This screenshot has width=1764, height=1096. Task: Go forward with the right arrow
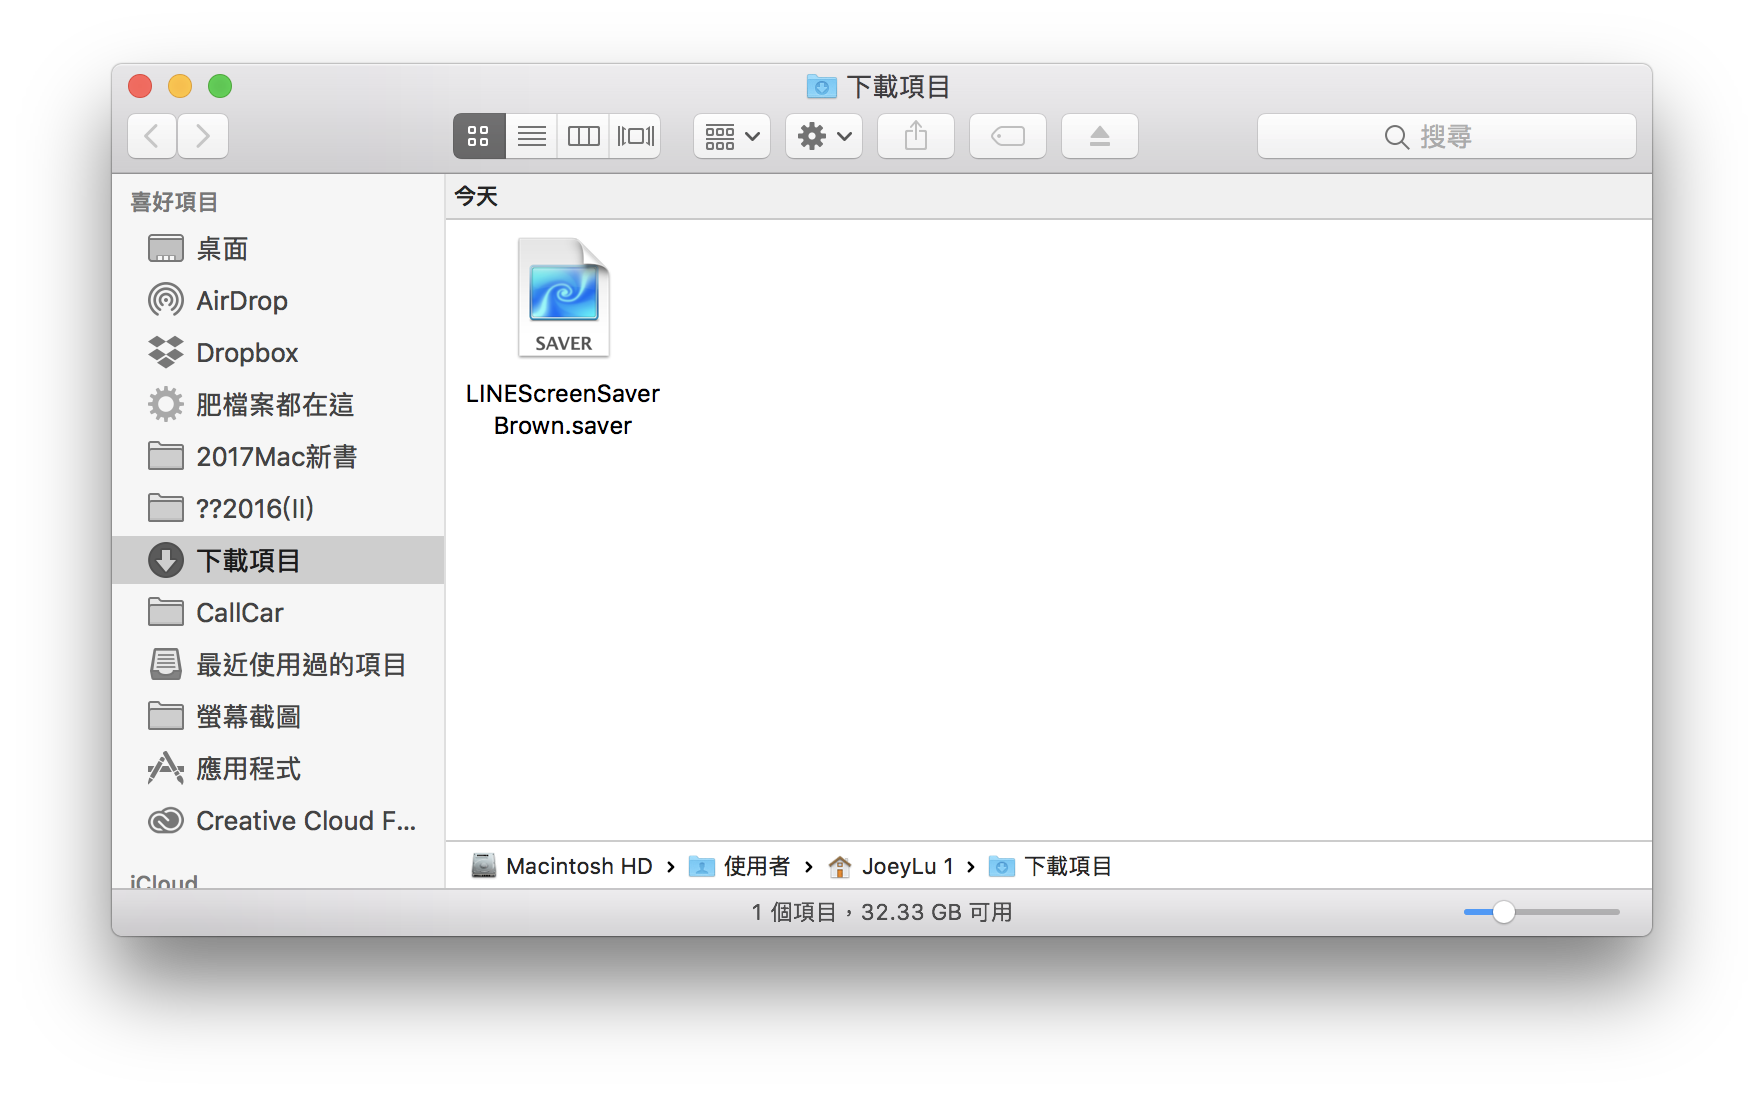click(203, 136)
